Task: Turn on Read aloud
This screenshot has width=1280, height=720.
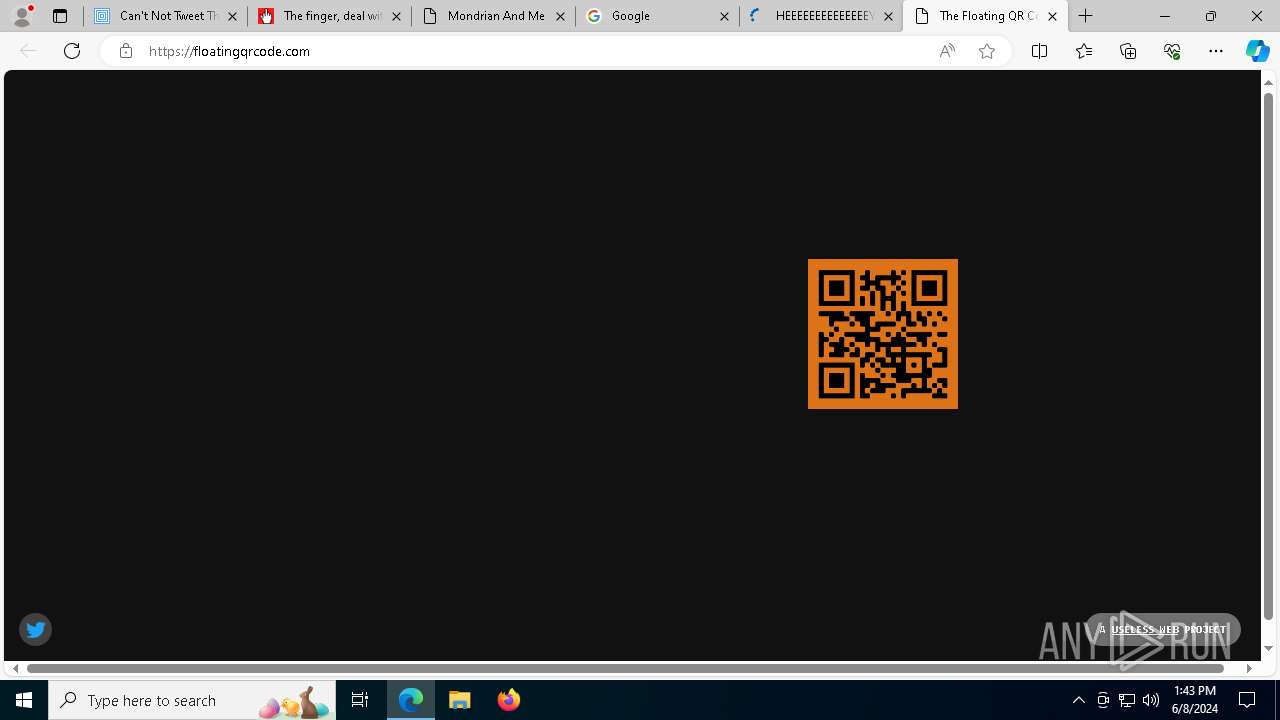Action: pos(947,51)
